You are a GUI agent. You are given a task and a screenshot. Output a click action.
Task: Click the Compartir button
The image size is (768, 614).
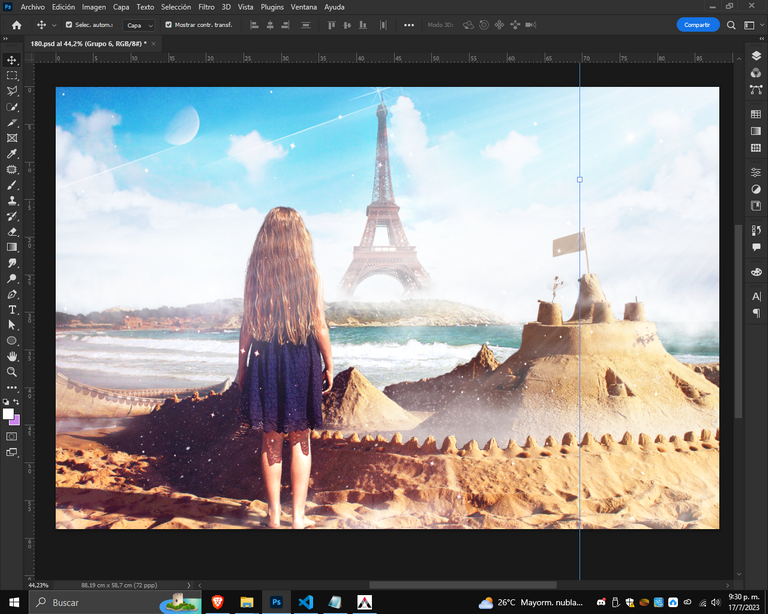(697, 25)
